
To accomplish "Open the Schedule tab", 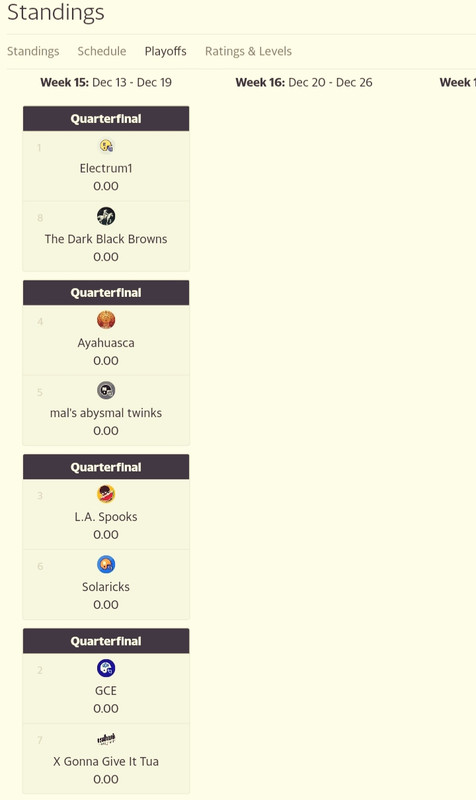I will [102, 51].
